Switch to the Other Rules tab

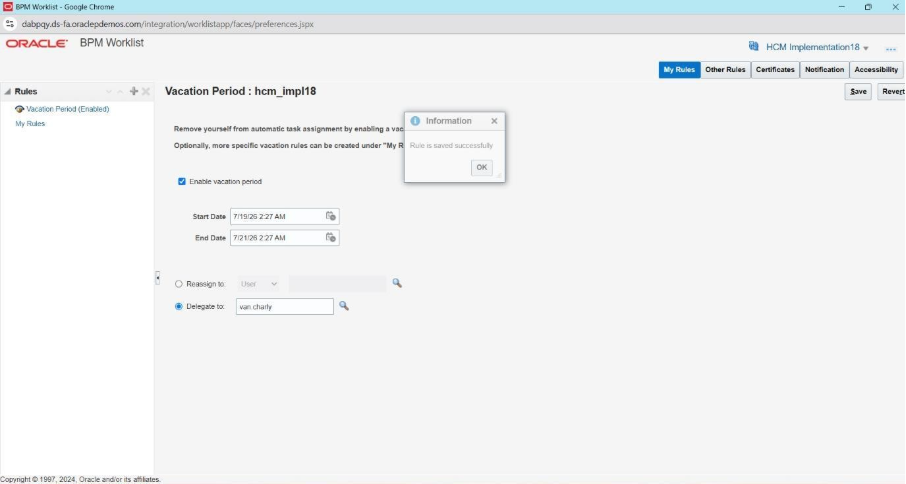[x=725, y=69]
